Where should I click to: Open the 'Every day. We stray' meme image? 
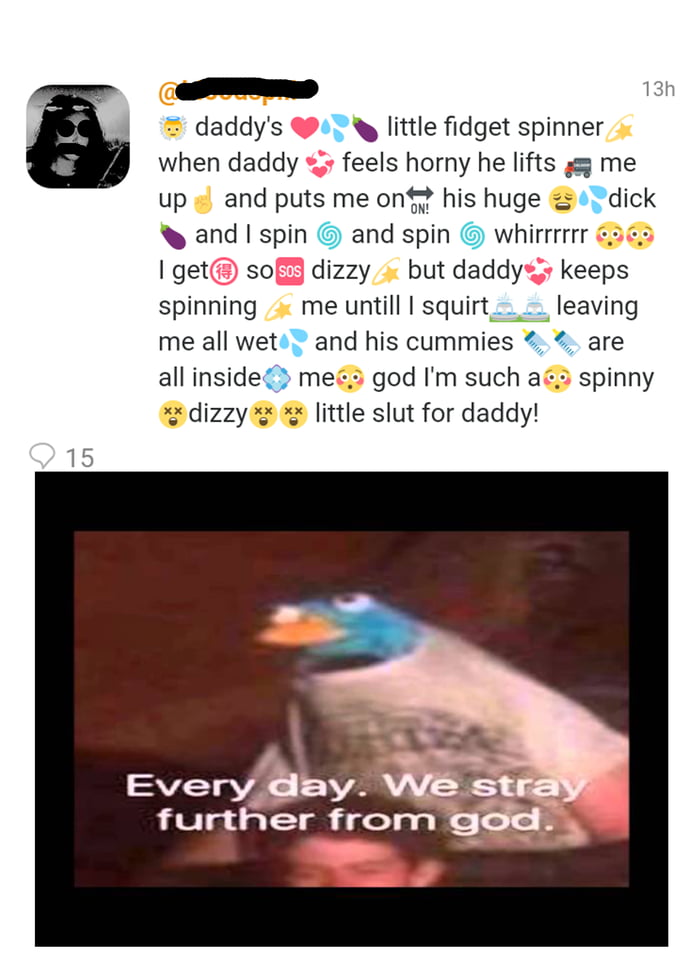[x=351, y=709]
